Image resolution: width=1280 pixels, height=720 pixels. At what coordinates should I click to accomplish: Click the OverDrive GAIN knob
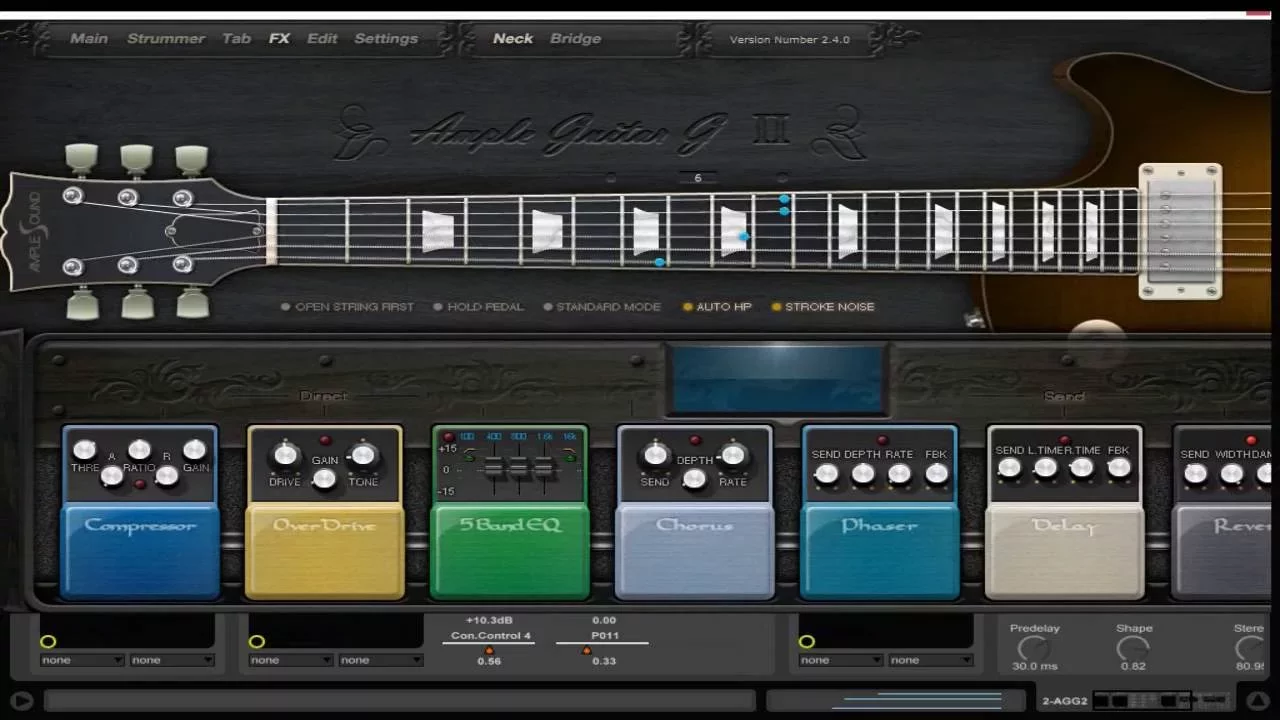tap(325, 479)
